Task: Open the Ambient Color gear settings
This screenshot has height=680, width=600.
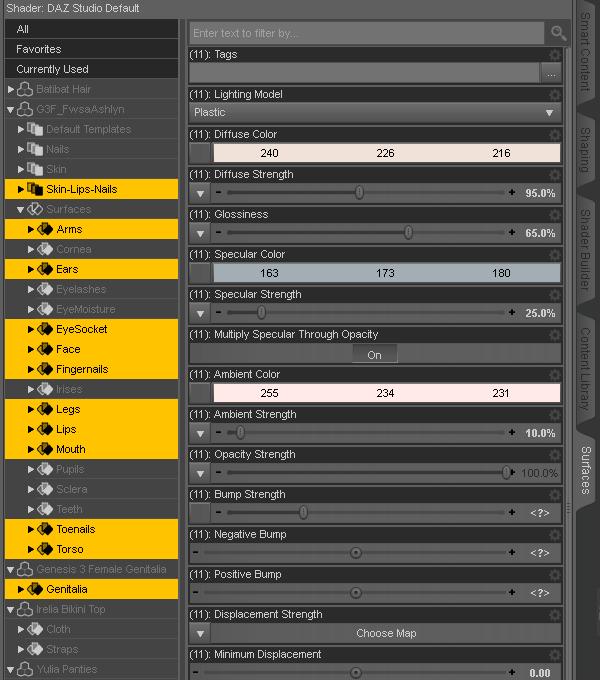Action: click(554, 375)
